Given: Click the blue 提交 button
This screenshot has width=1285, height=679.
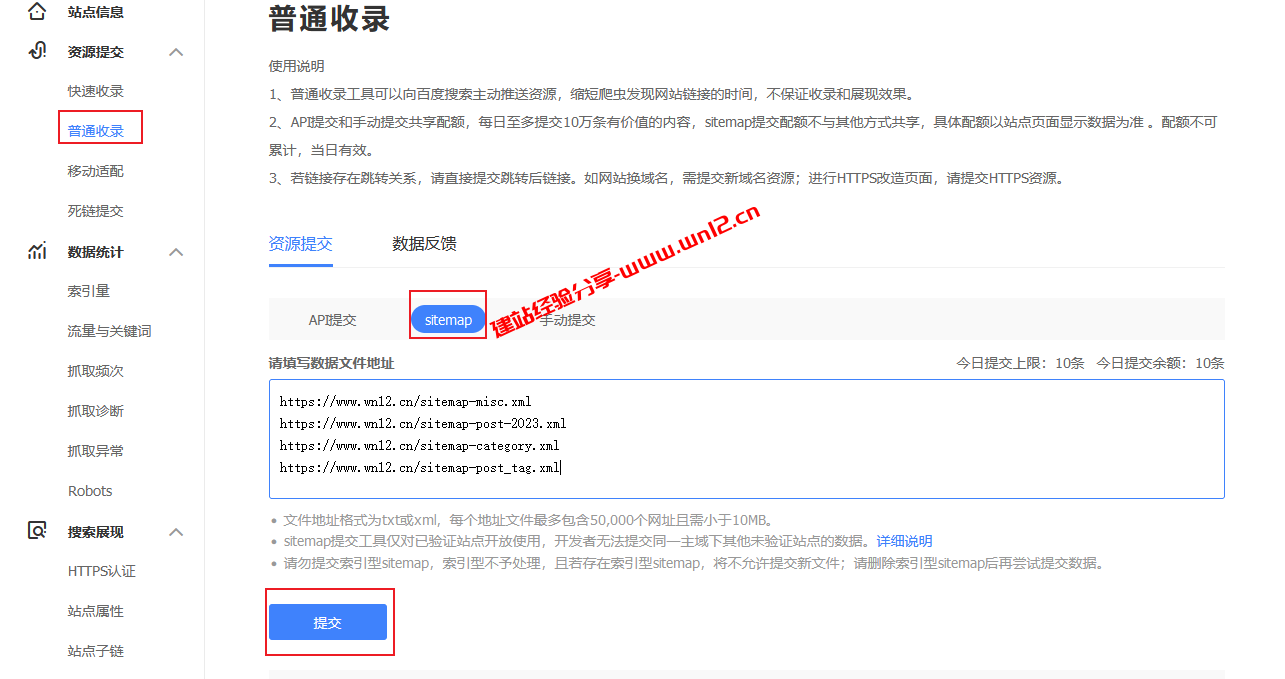Looking at the screenshot, I should [329, 621].
